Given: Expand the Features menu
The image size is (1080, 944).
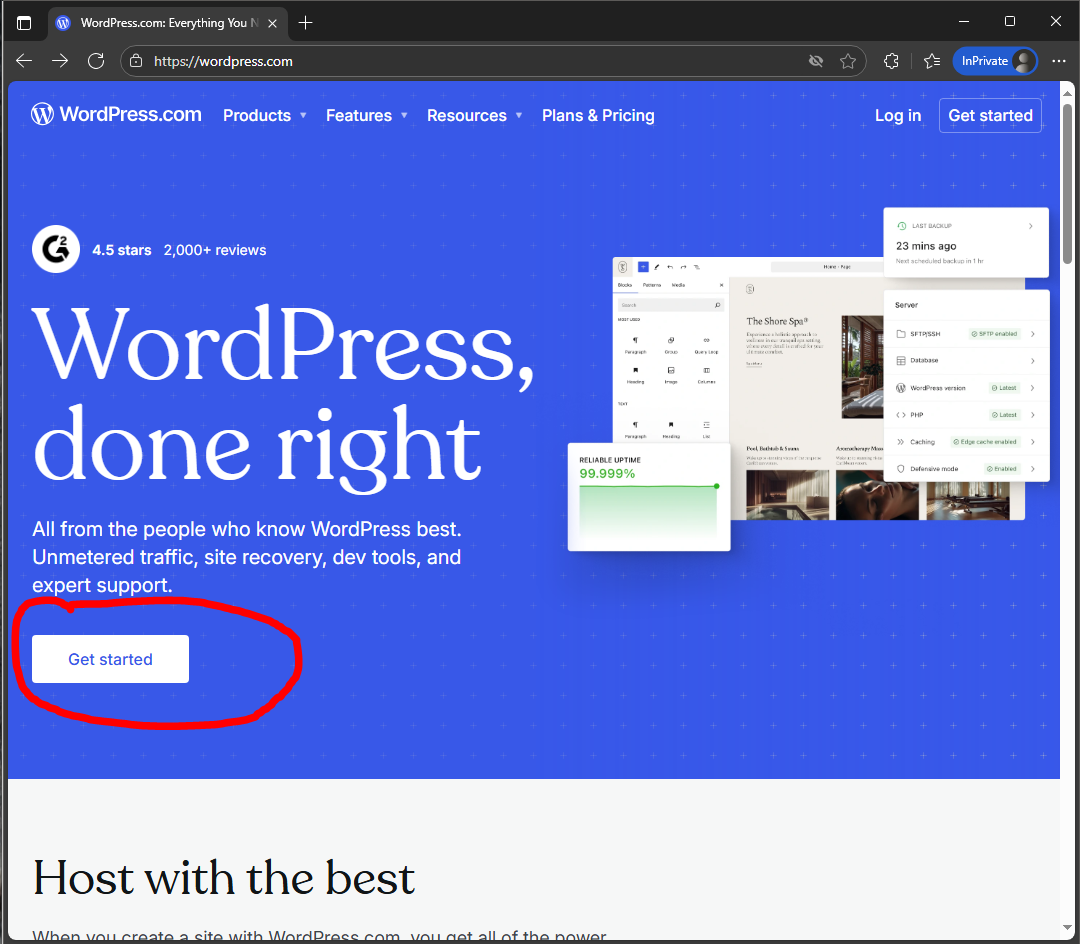Looking at the screenshot, I should coord(366,116).
